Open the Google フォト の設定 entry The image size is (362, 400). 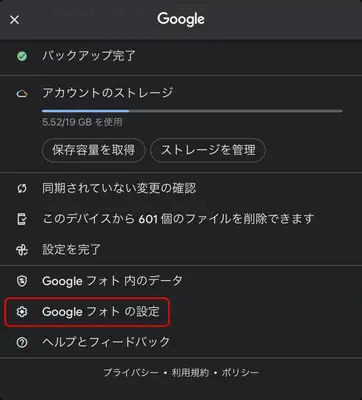88,312
